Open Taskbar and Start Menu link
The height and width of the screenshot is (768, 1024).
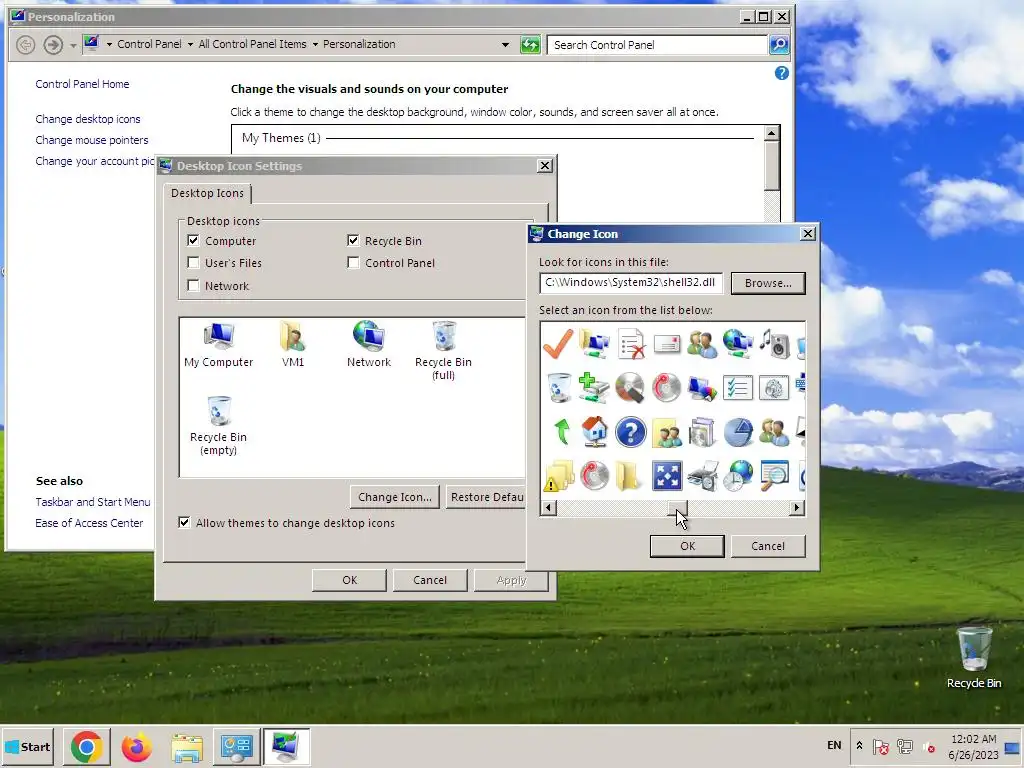tap(93, 502)
